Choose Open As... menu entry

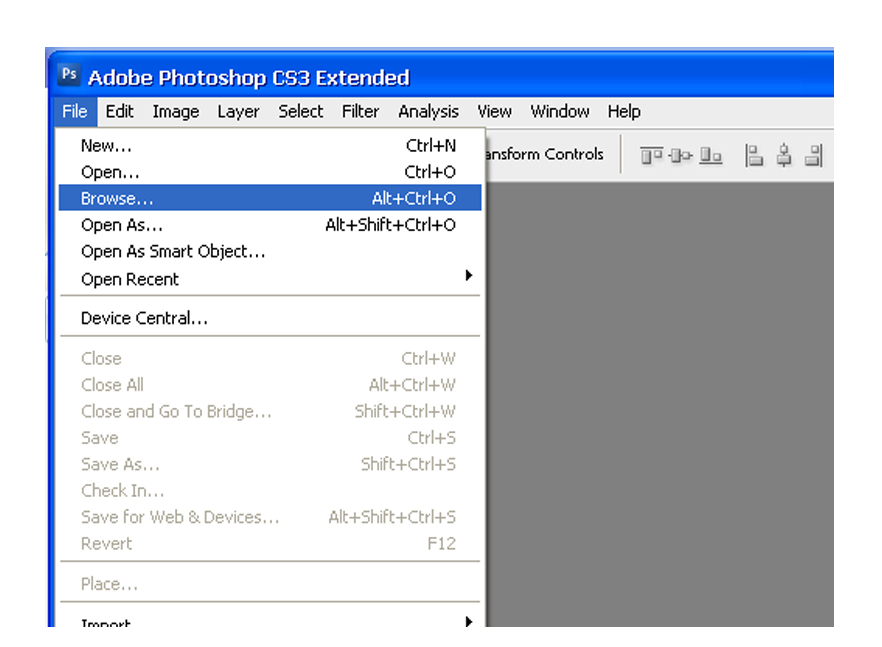tap(270, 225)
